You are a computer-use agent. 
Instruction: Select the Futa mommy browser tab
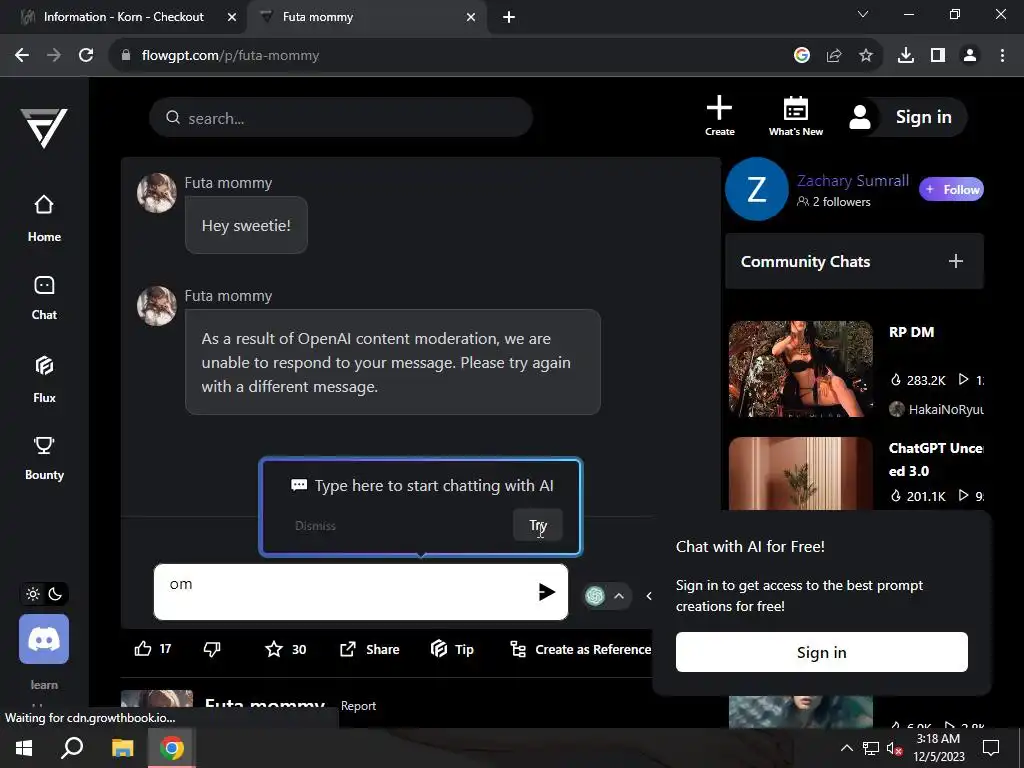point(366,17)
